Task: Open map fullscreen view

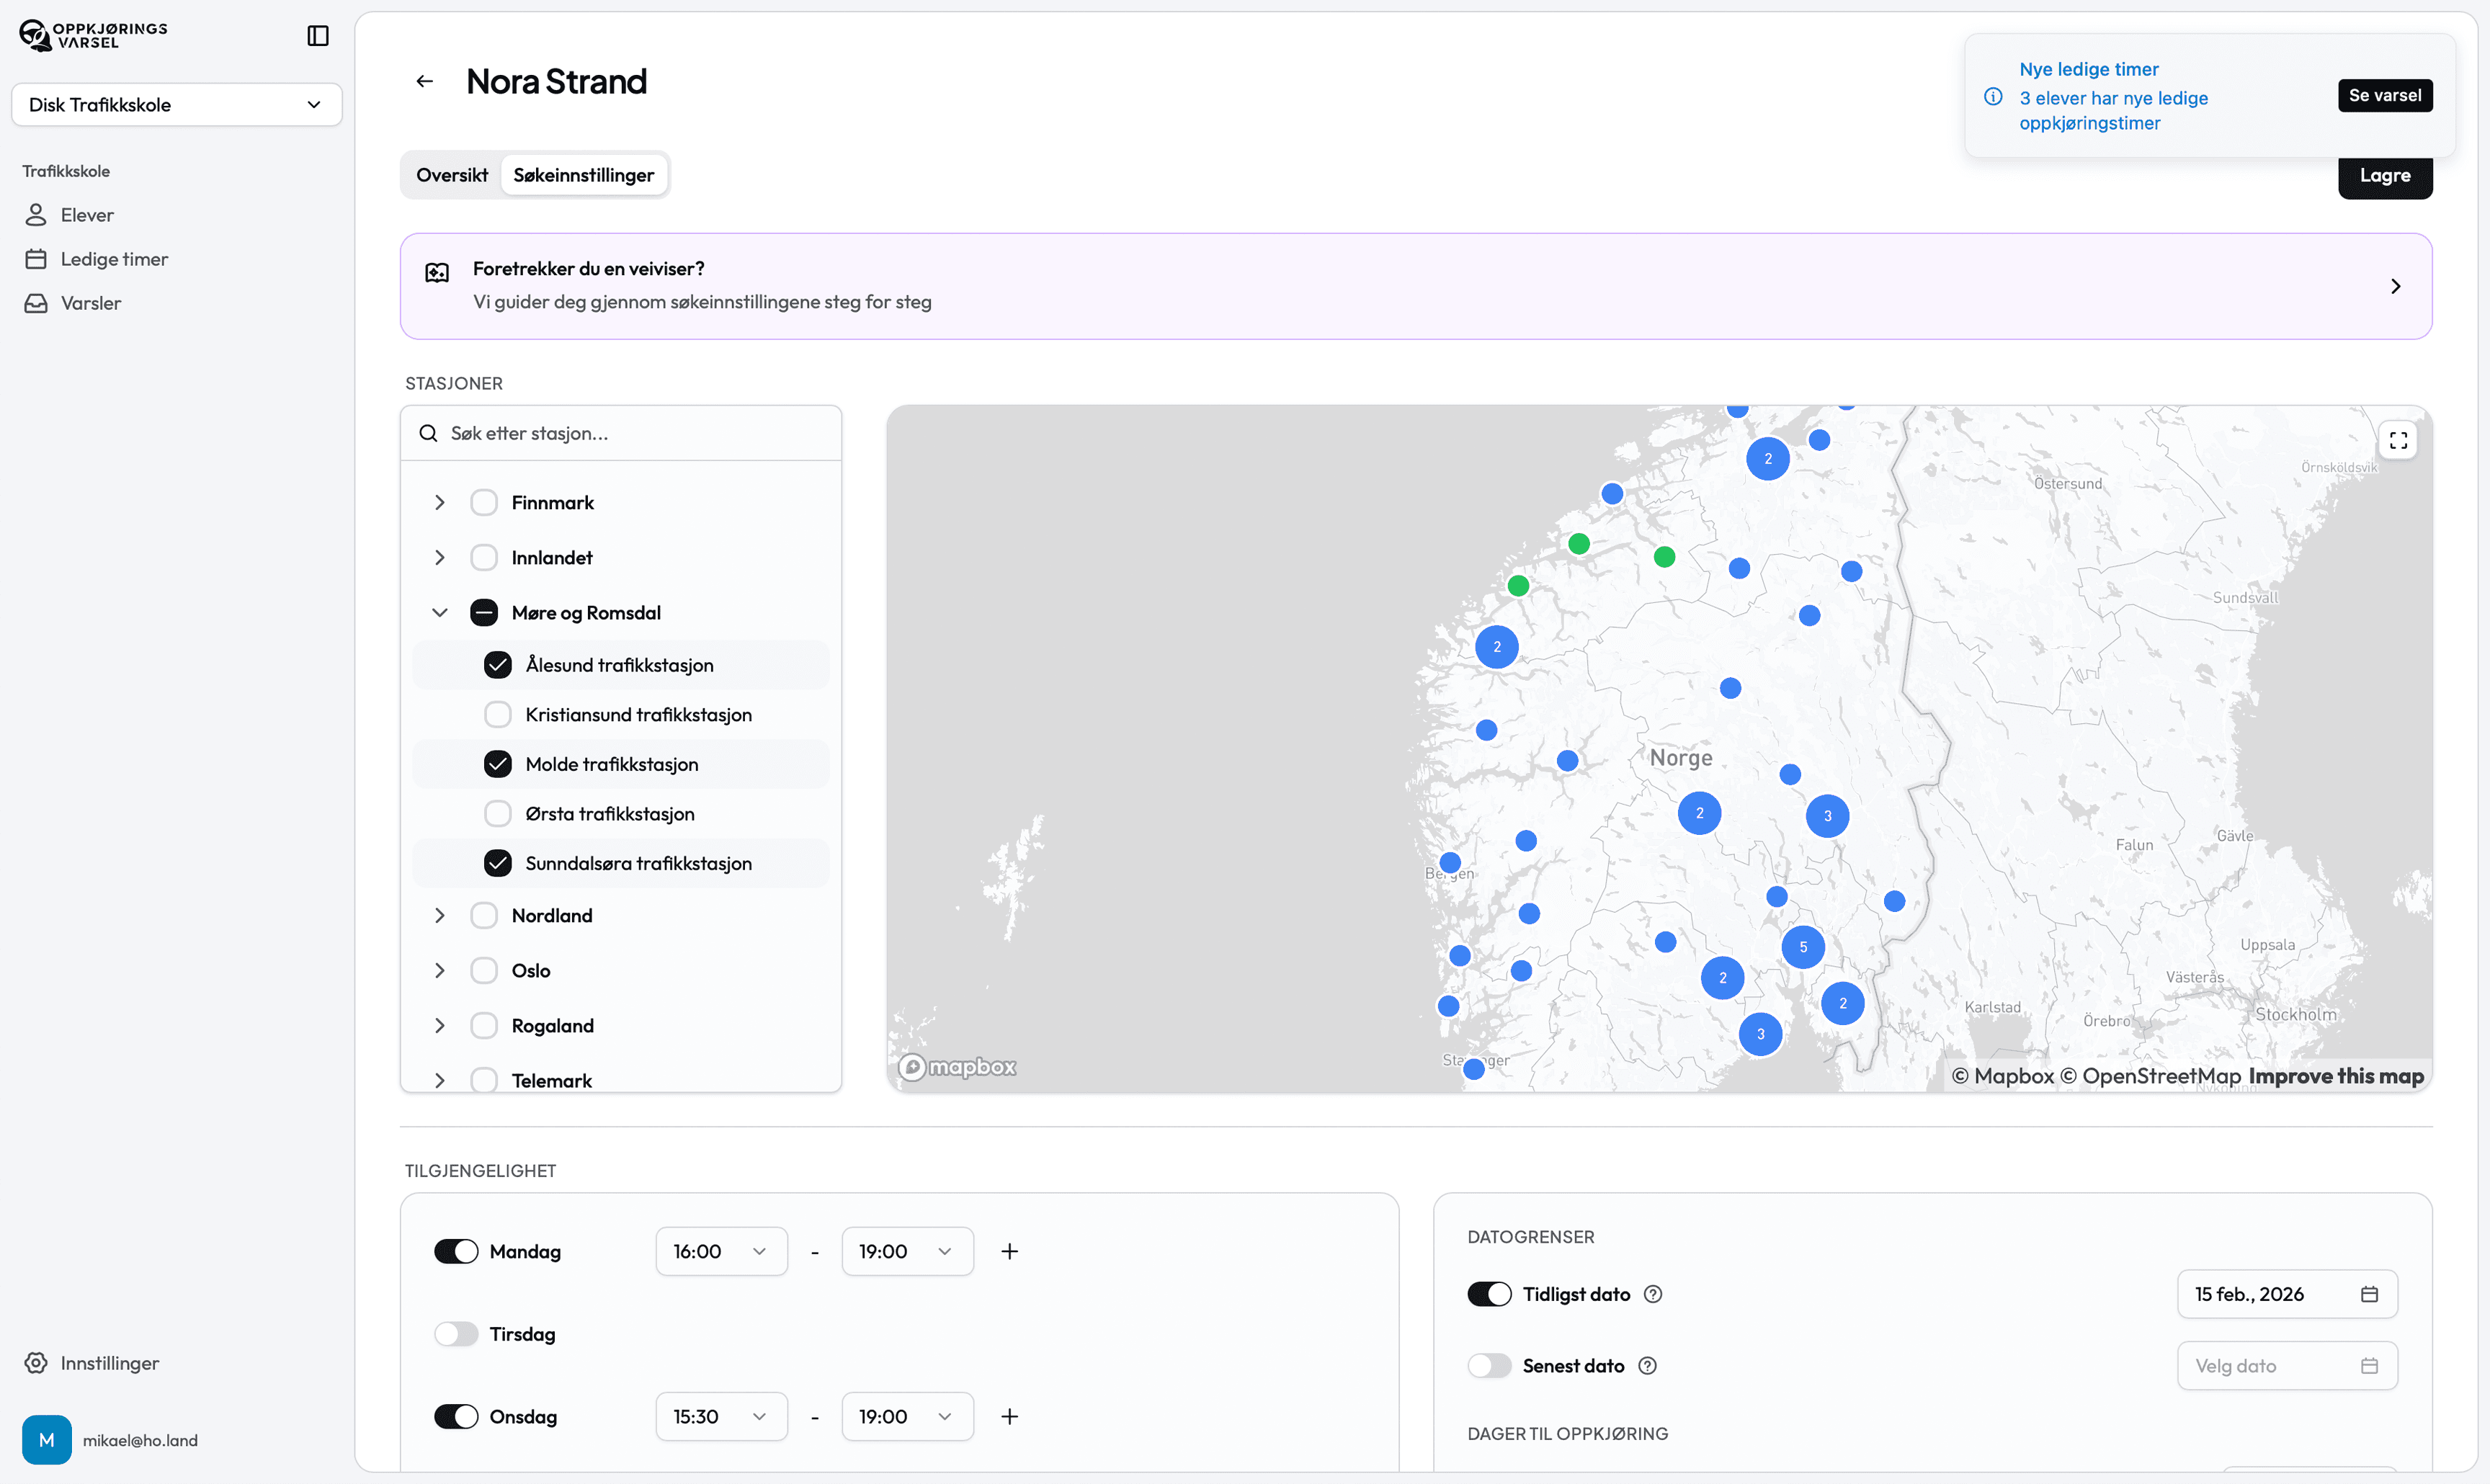Action: pos(2398,440)
